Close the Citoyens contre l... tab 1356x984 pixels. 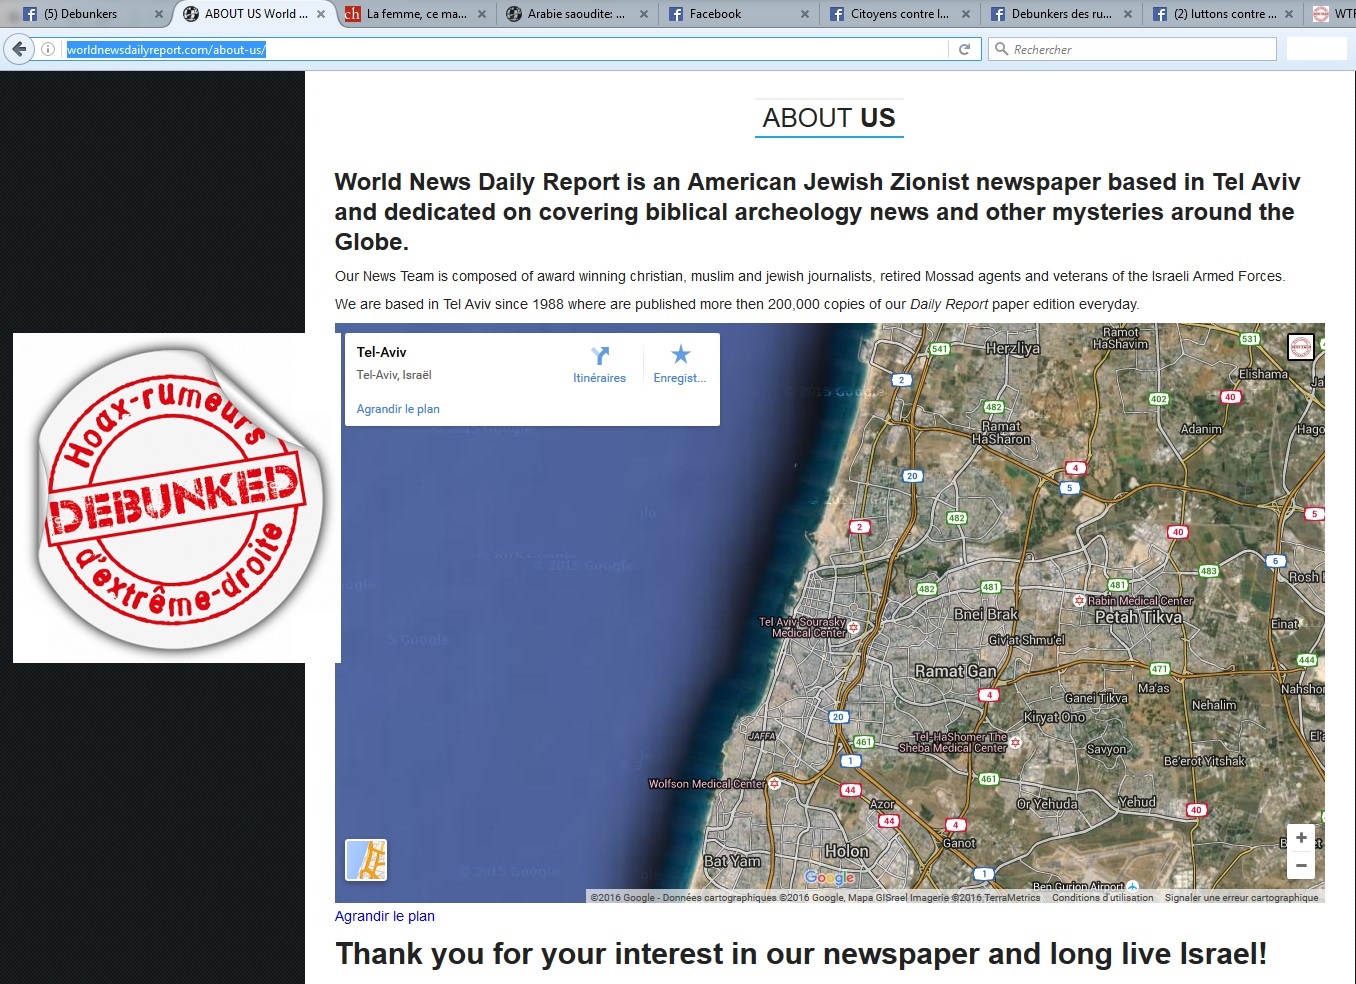pyautogui.click(x=966, y=14)
